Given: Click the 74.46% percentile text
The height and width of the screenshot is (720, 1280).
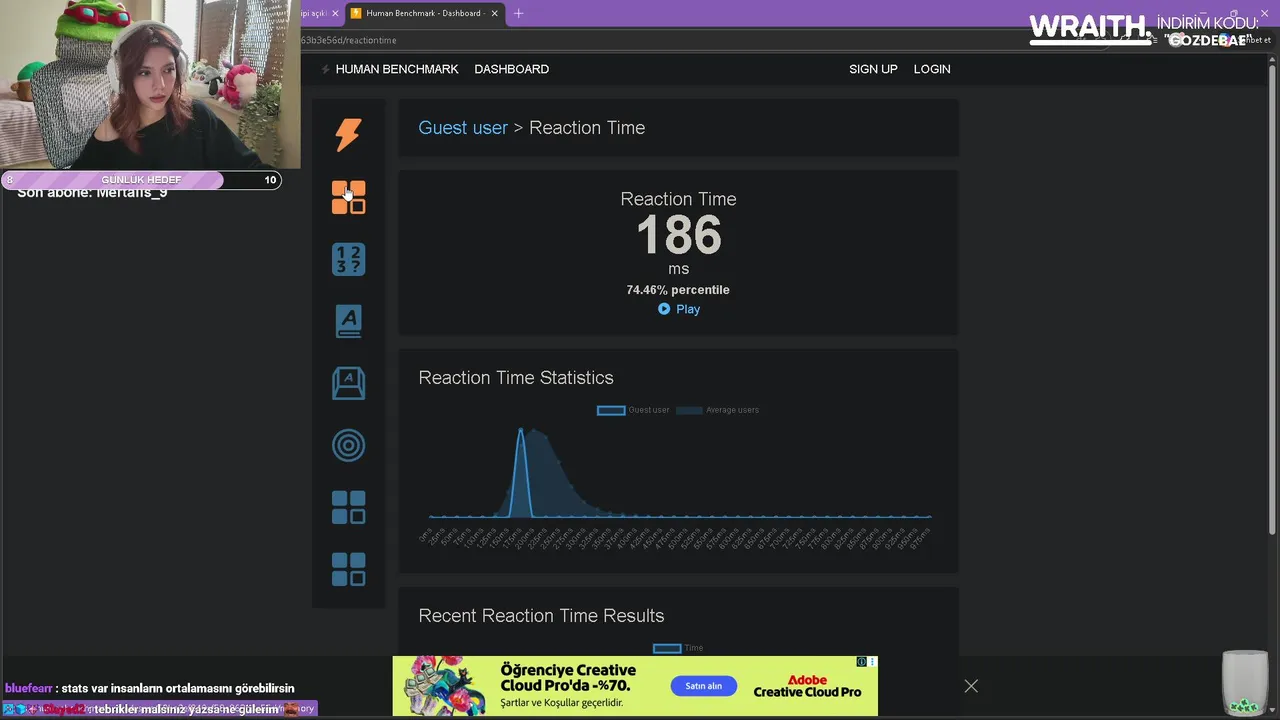Looking at the screenshot, I should tap(678, 290).
